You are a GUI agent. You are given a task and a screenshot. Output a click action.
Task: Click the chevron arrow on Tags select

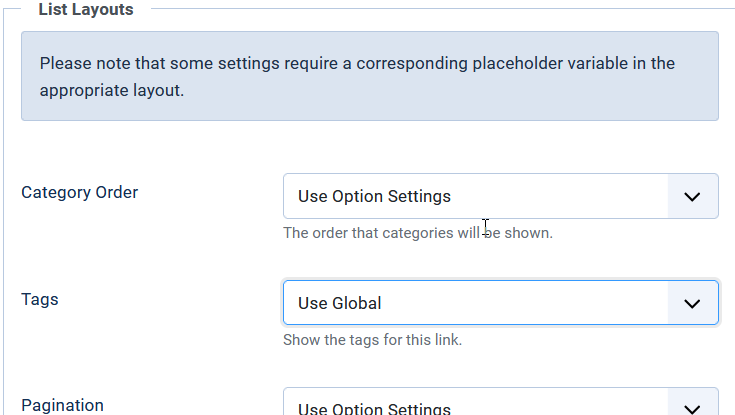click(692, 303)
